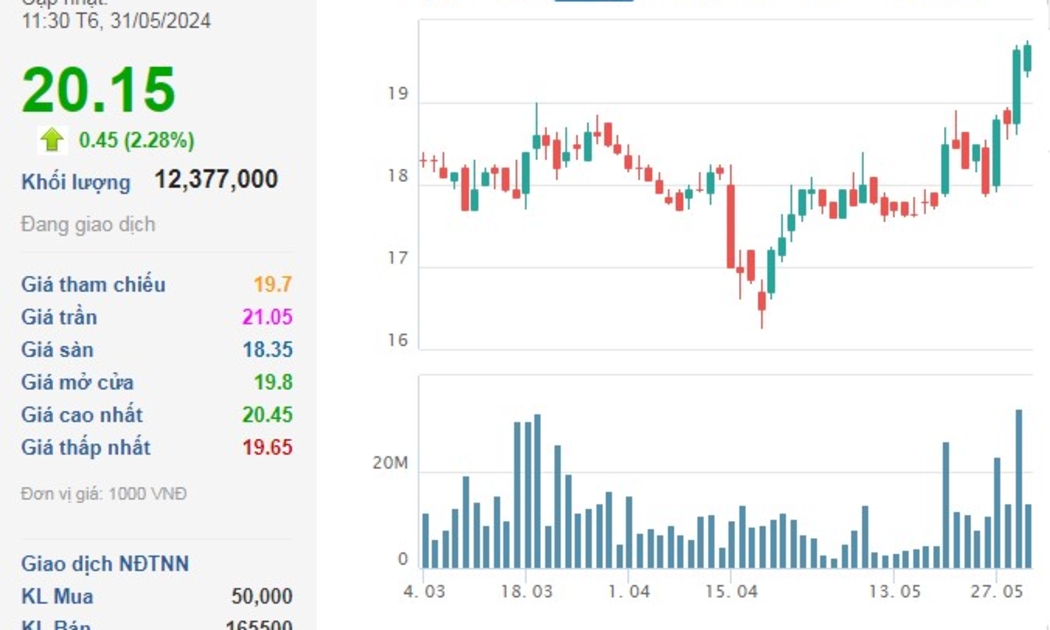This screenshot has width=1050, height=630.
Task: Click the 15. 04 date on chart axis
Action: click(x=732, y=591)
